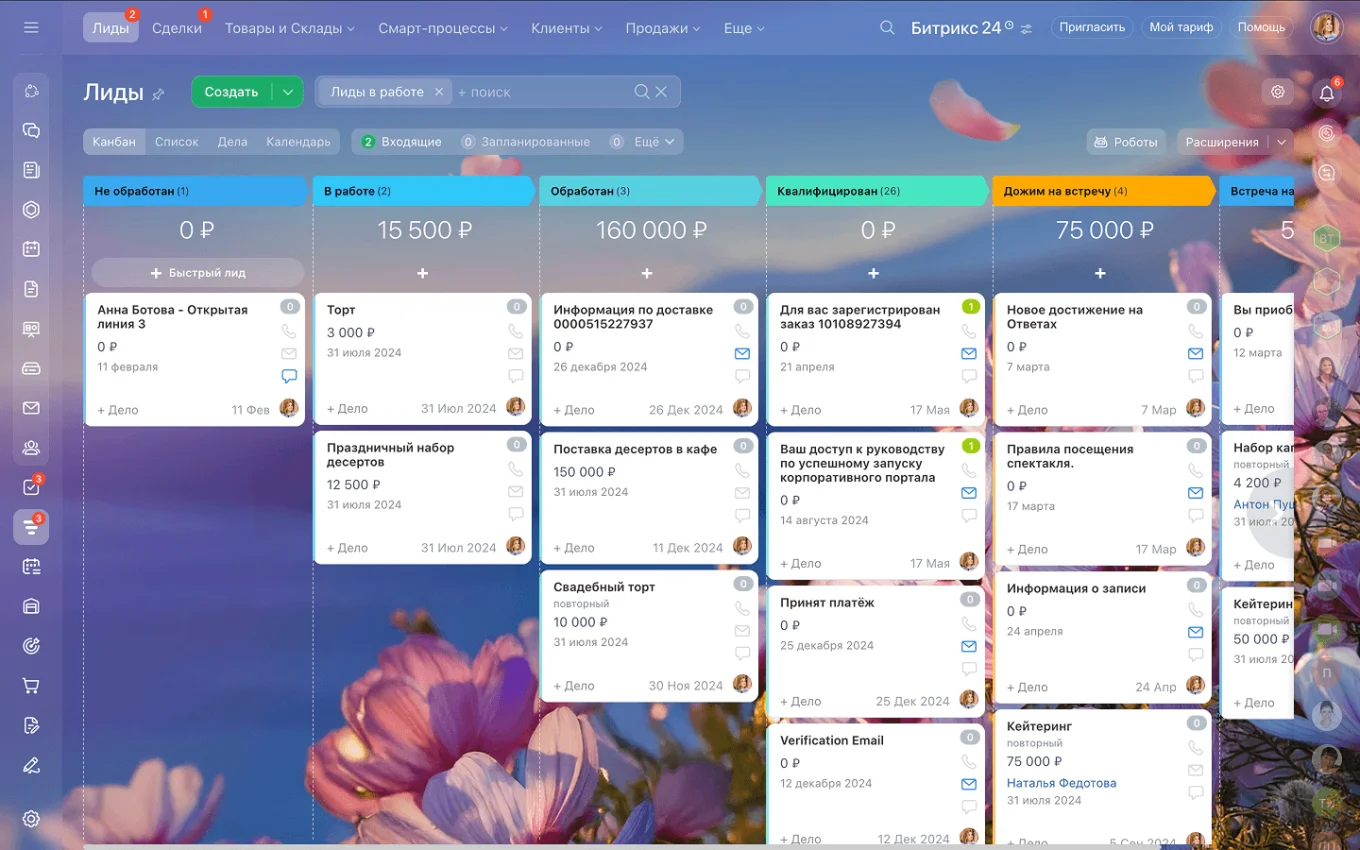Screen dimensions: 1360x850
Task: Click the search magnifier icon in top bar
Action: tap(887, 28)
